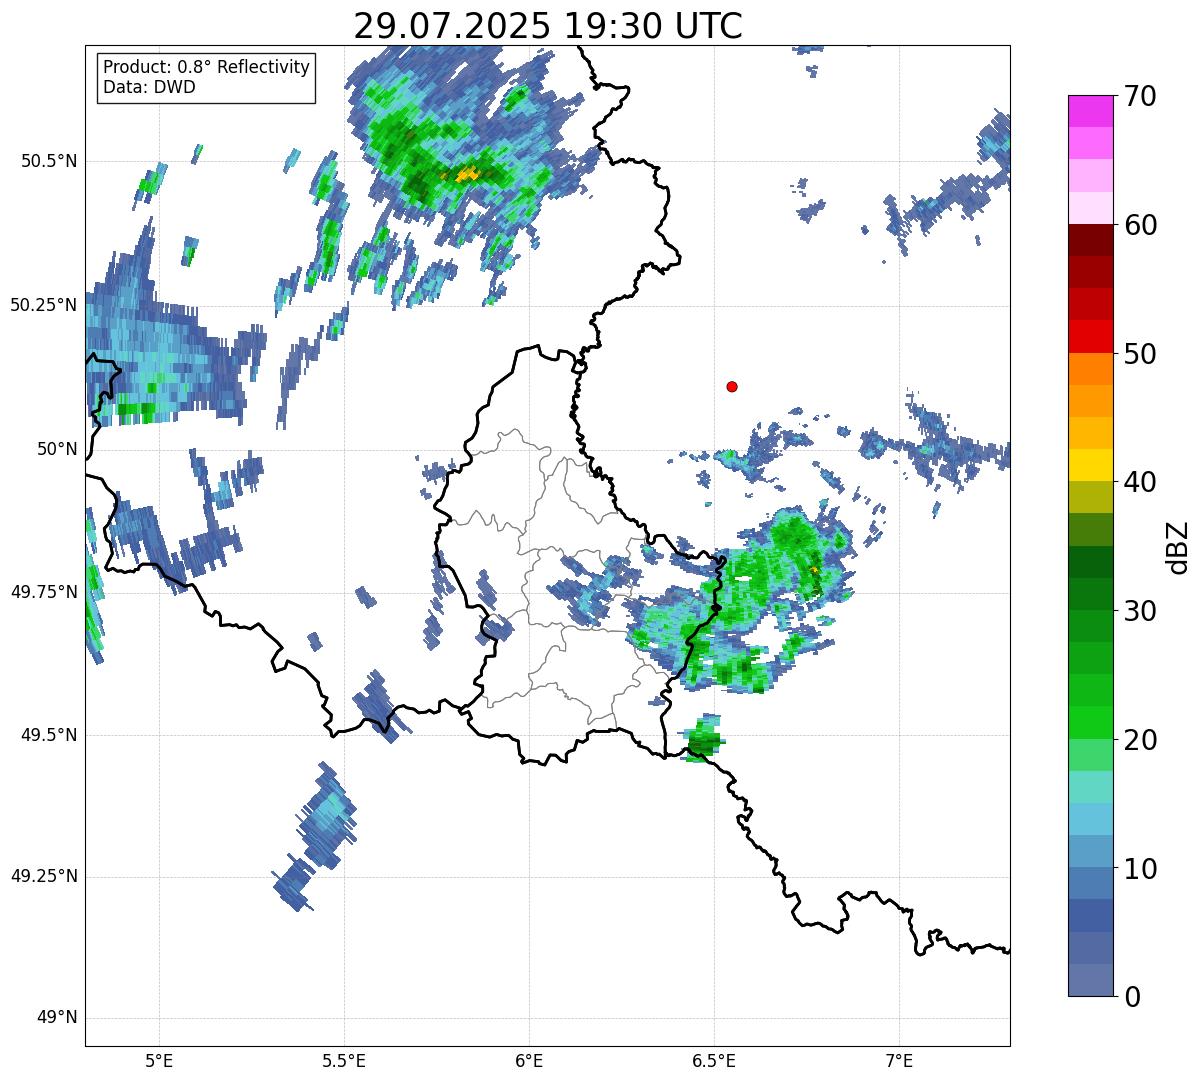Pick the slate-blue bottom colorbar segment at 0

[1089, 980]
